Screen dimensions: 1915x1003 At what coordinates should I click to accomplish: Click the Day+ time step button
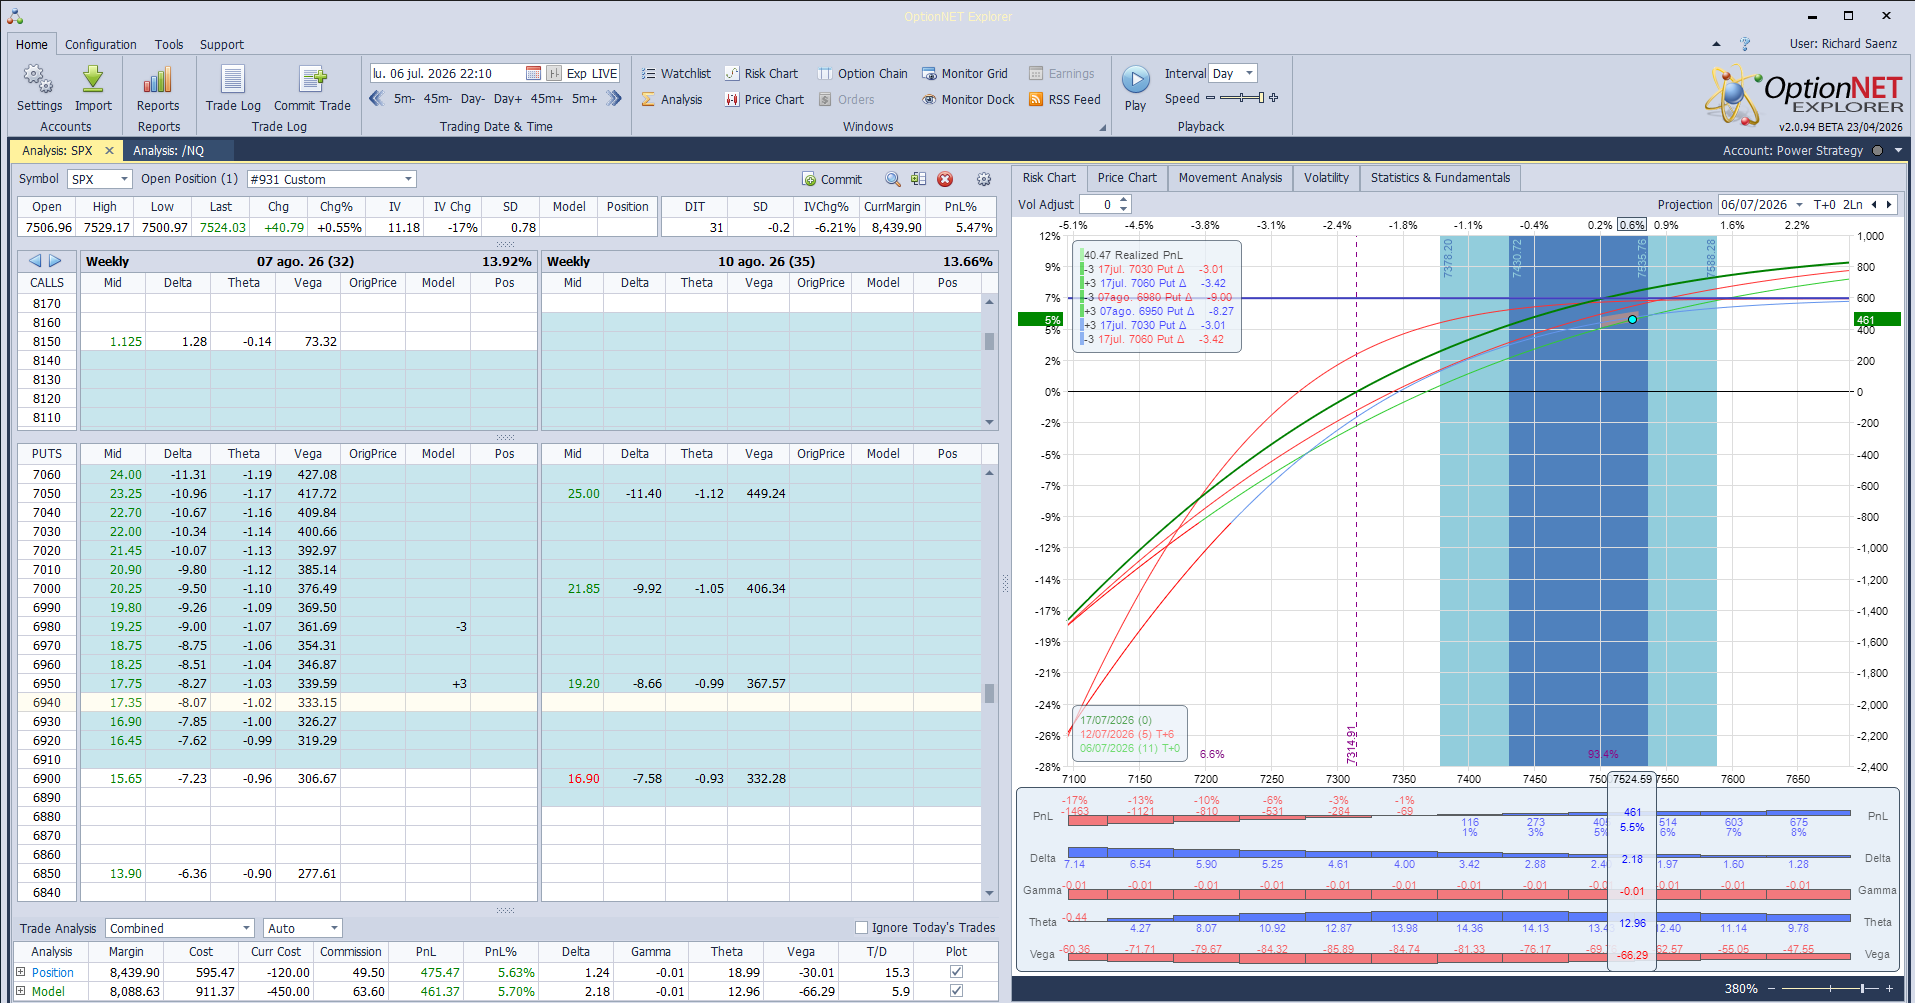tap(507, 99)
